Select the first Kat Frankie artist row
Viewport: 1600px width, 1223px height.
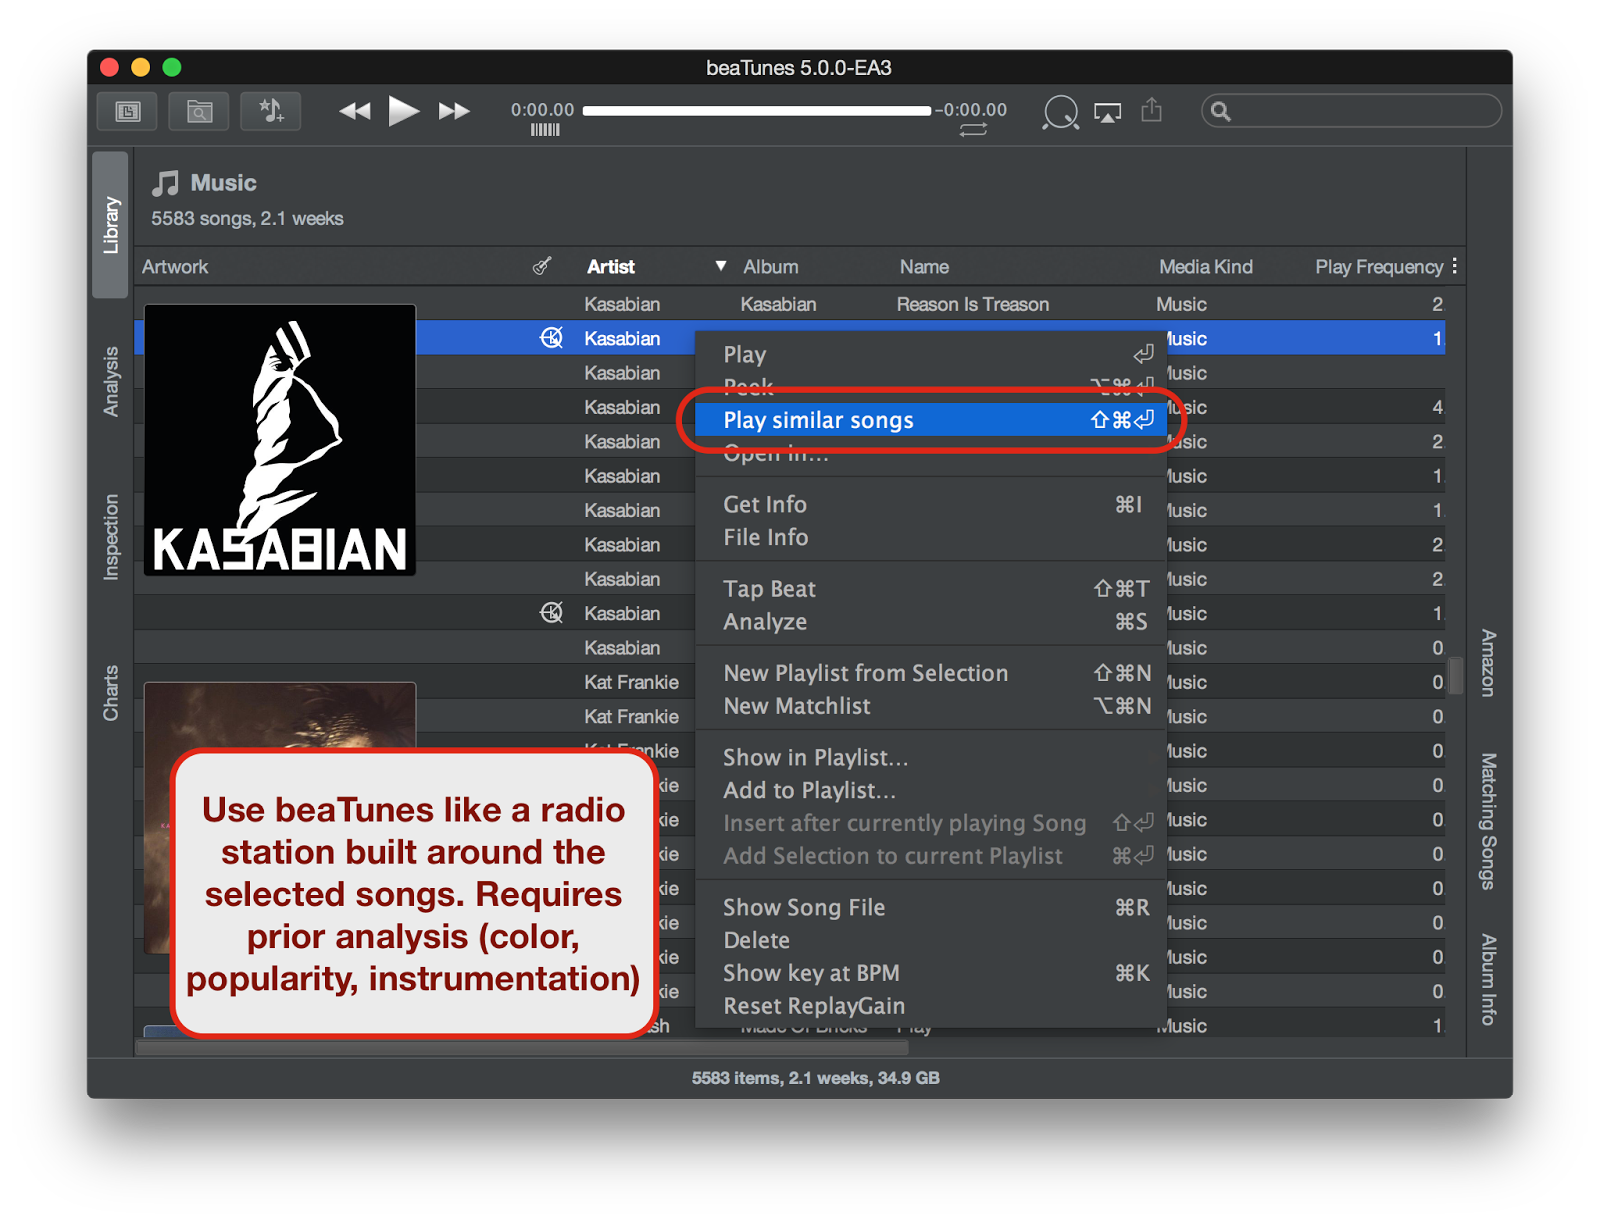tap(631, 682)
